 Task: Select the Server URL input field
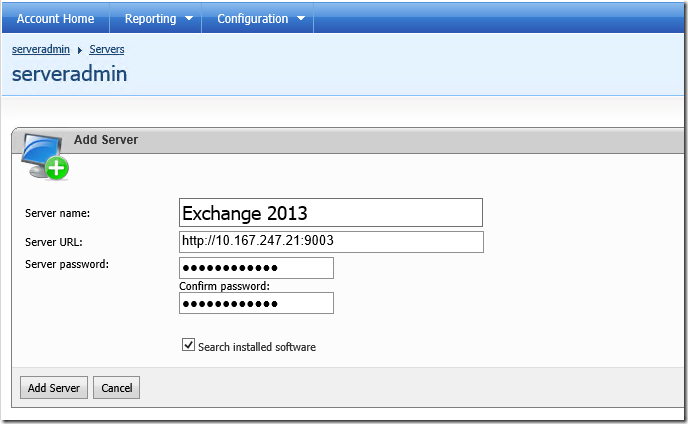coord(331,242)
